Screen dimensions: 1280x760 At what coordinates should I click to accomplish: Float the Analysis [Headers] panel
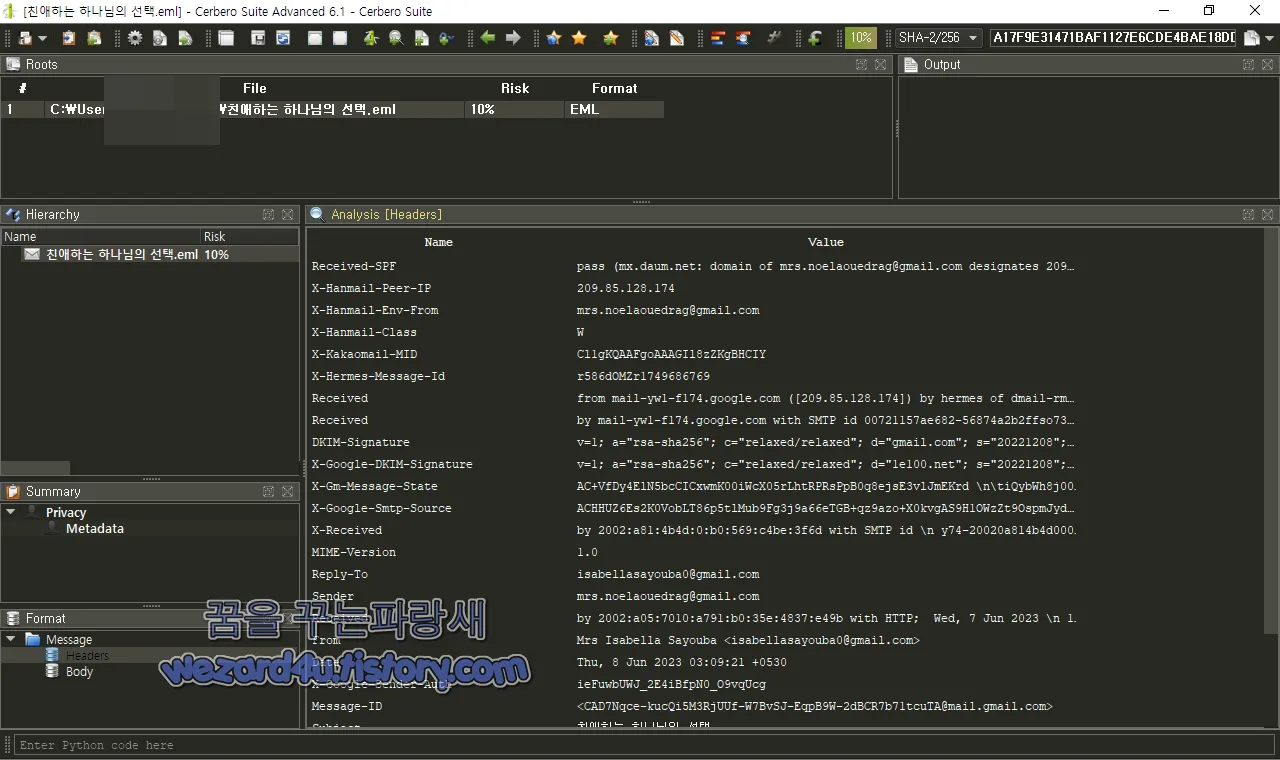pyautogui.click(x=1248, y=214)
